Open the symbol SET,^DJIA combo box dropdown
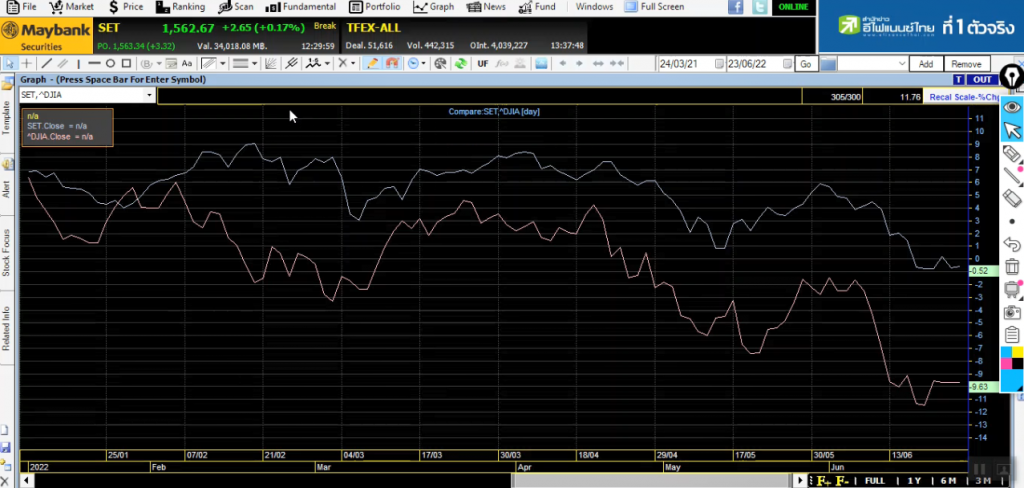Screen dimensions: 1024x488 (149, 95)
